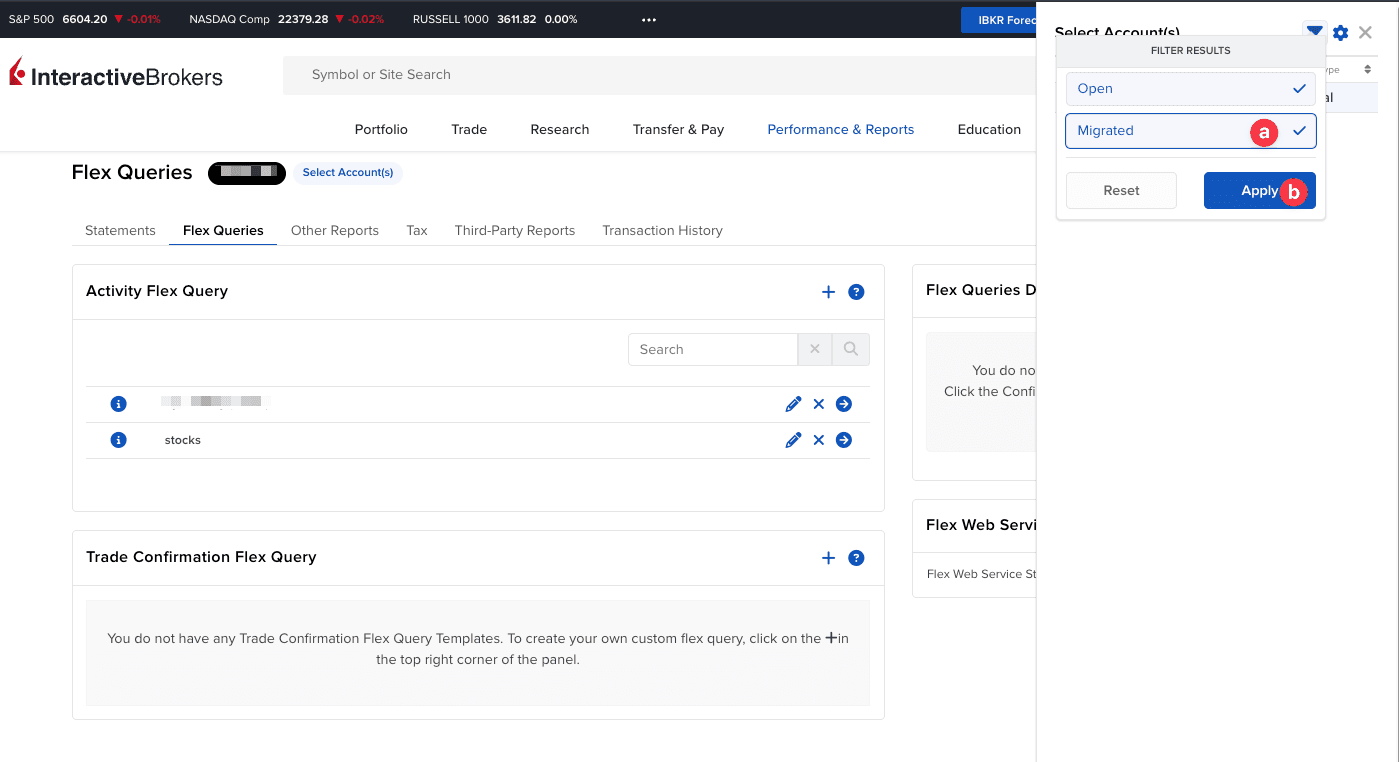Click the plus icon in Activity Flex Query
1399x762 pixels.
(x=828, y=292)
